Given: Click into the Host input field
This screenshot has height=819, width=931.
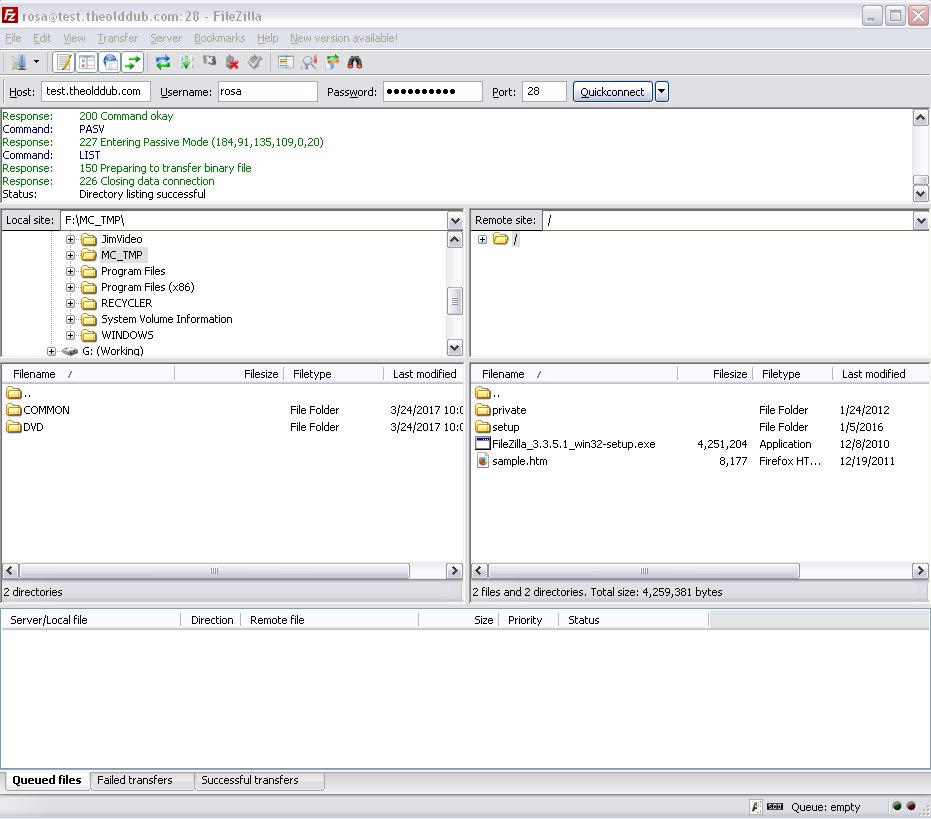Looking at the screenshot, I should pyautogui.click(x=96, y=92).
